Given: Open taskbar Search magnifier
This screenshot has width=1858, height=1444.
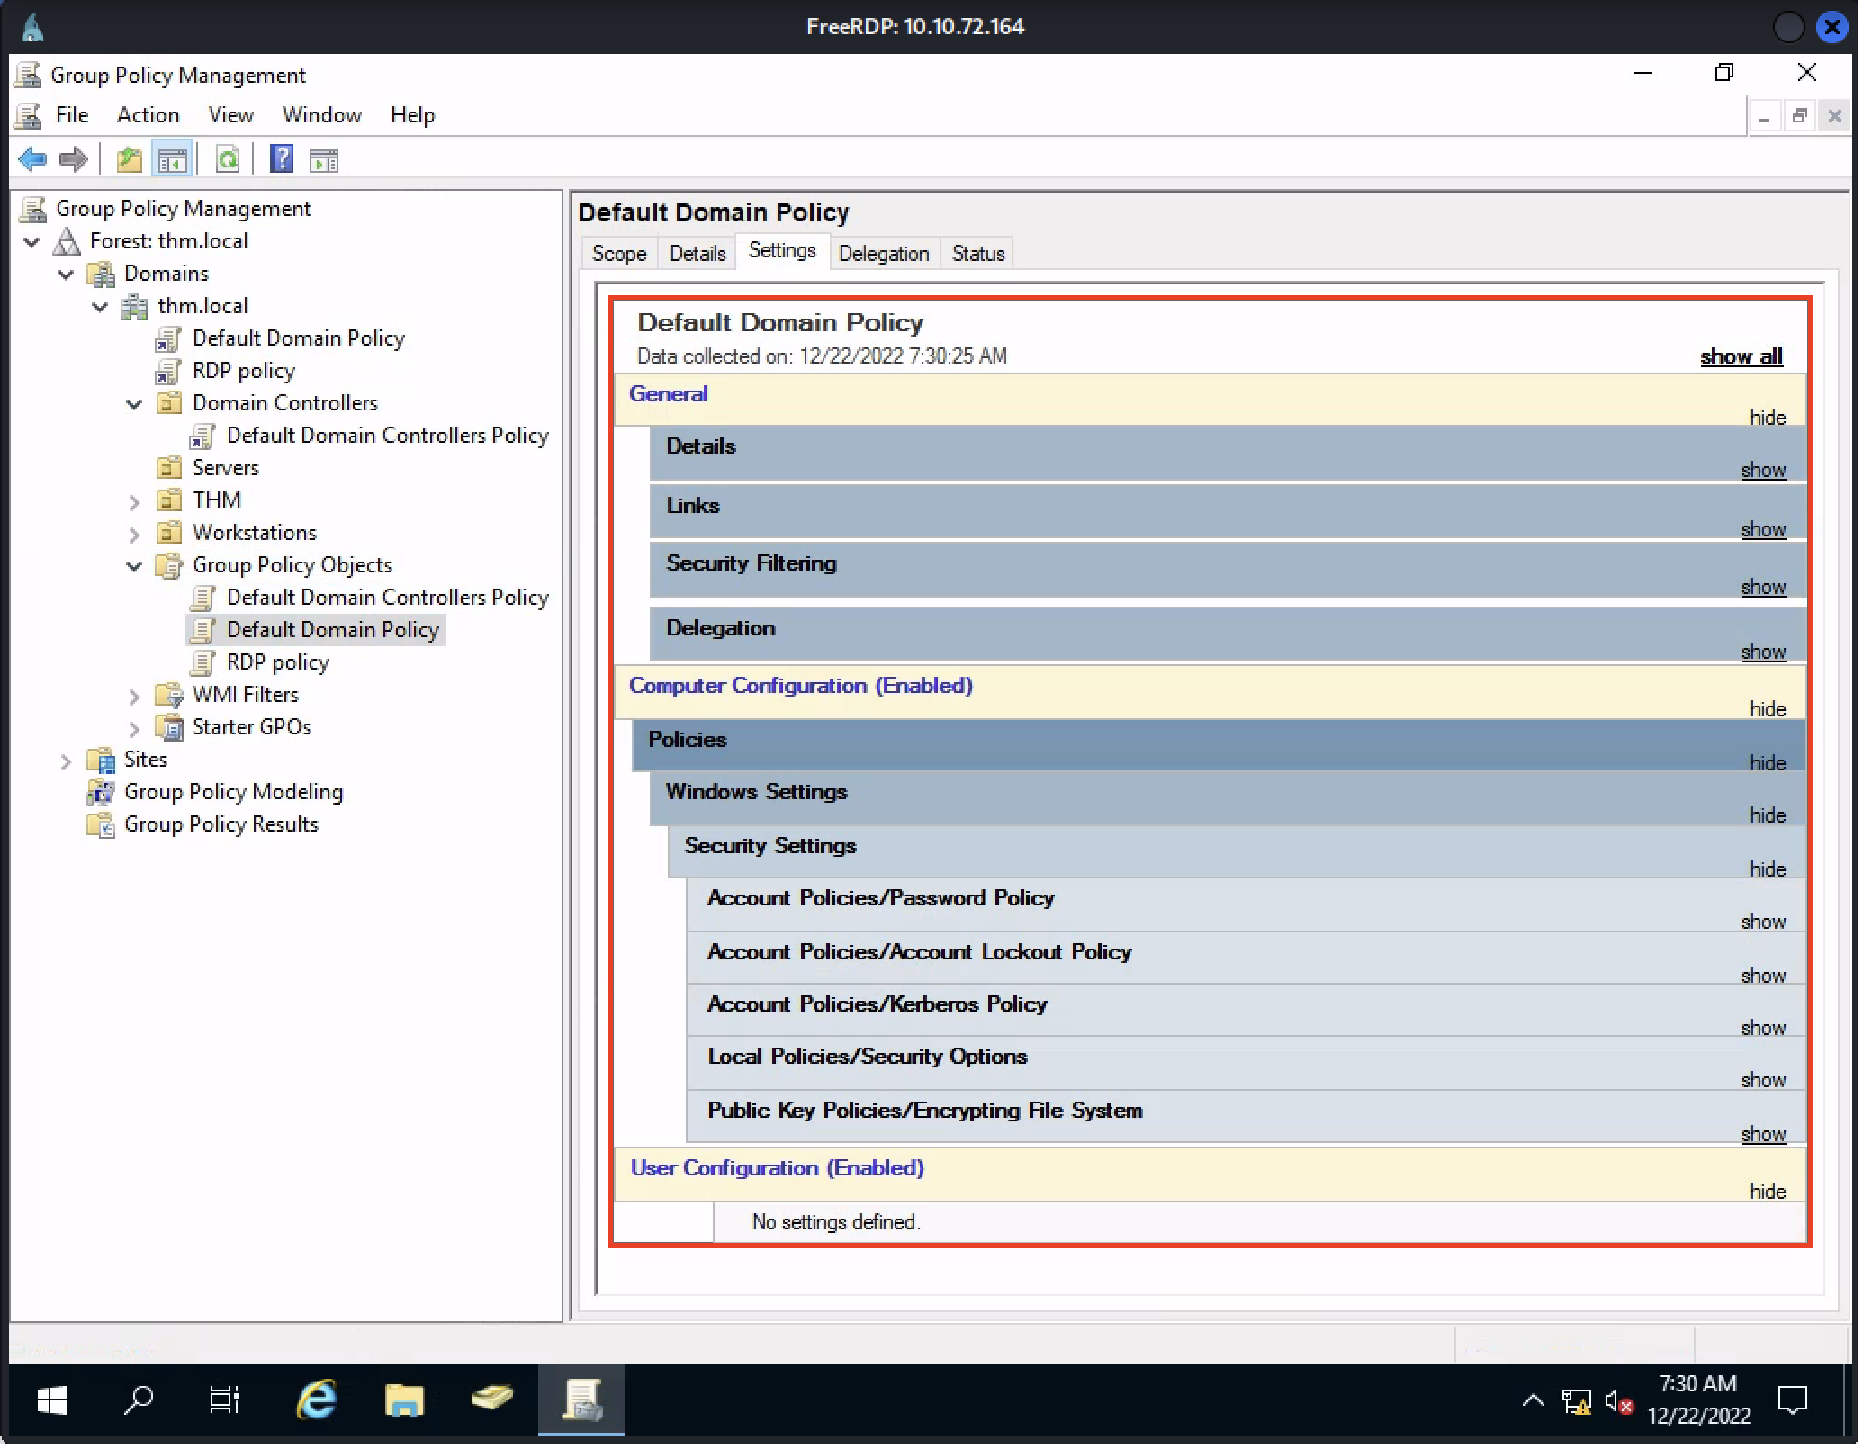Looking at the screenshot, I should pyautogui.click(x=138, y=1400).
